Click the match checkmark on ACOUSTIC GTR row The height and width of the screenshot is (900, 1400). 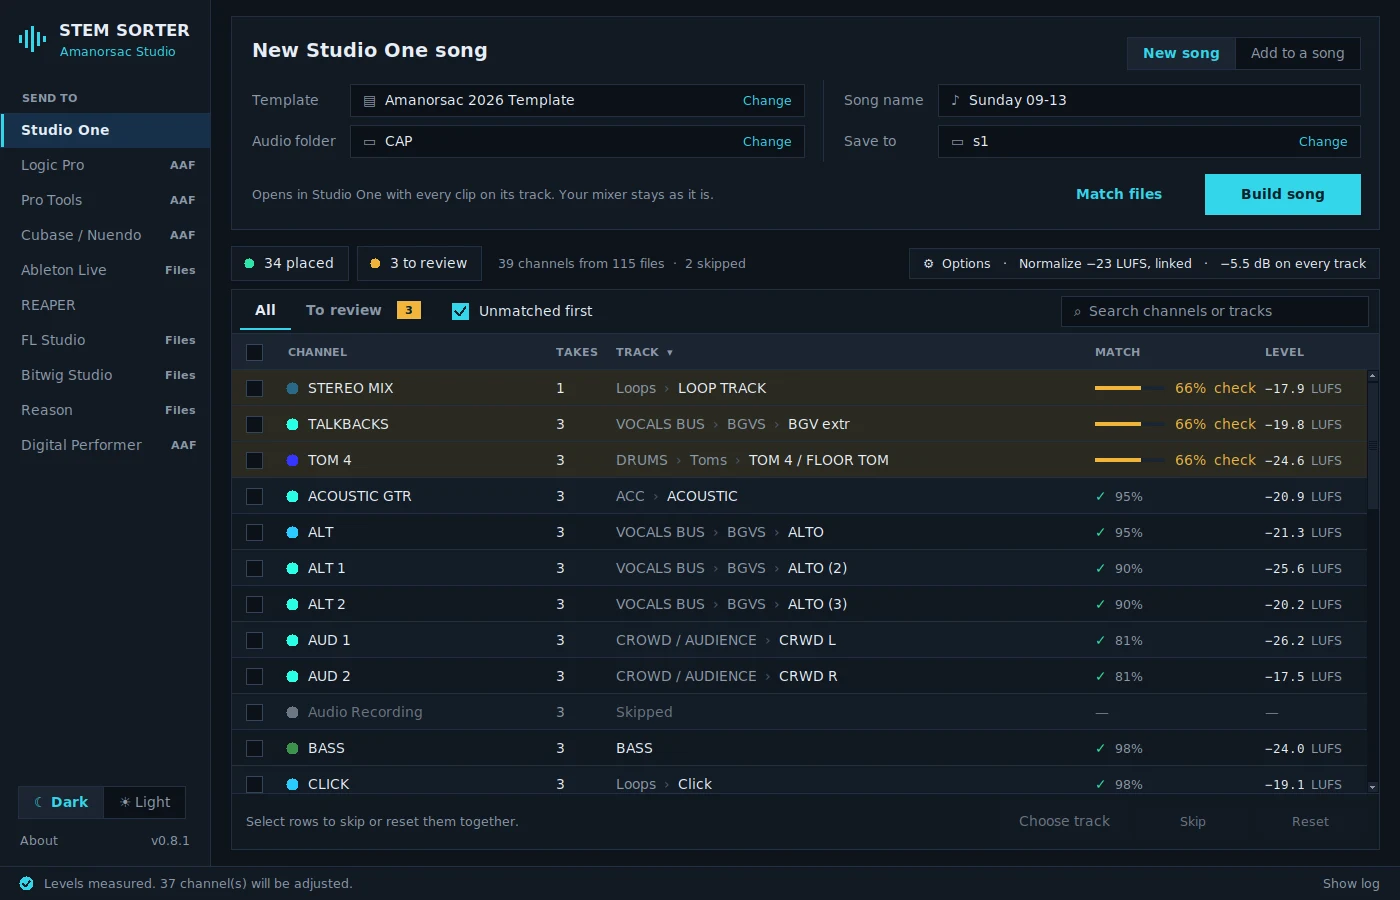(1100, 497)
